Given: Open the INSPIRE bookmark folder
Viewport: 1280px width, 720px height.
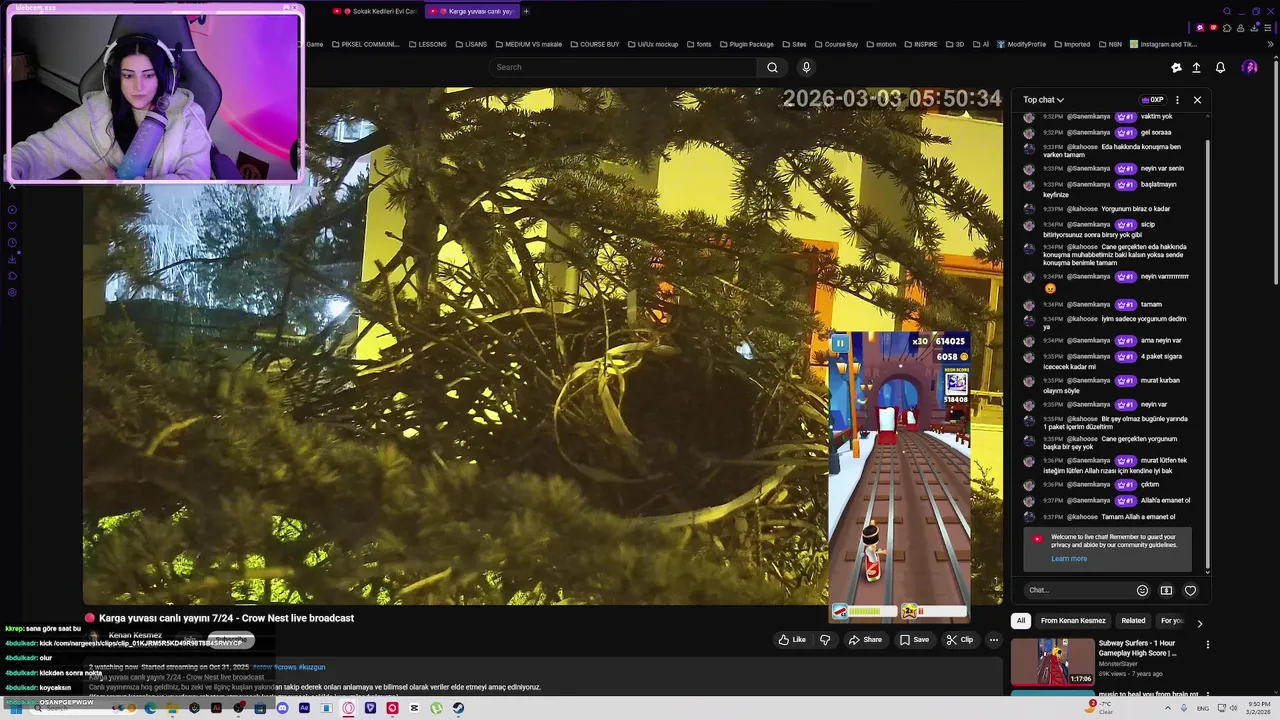Looking at the screenshot, I should pos(920,44).
